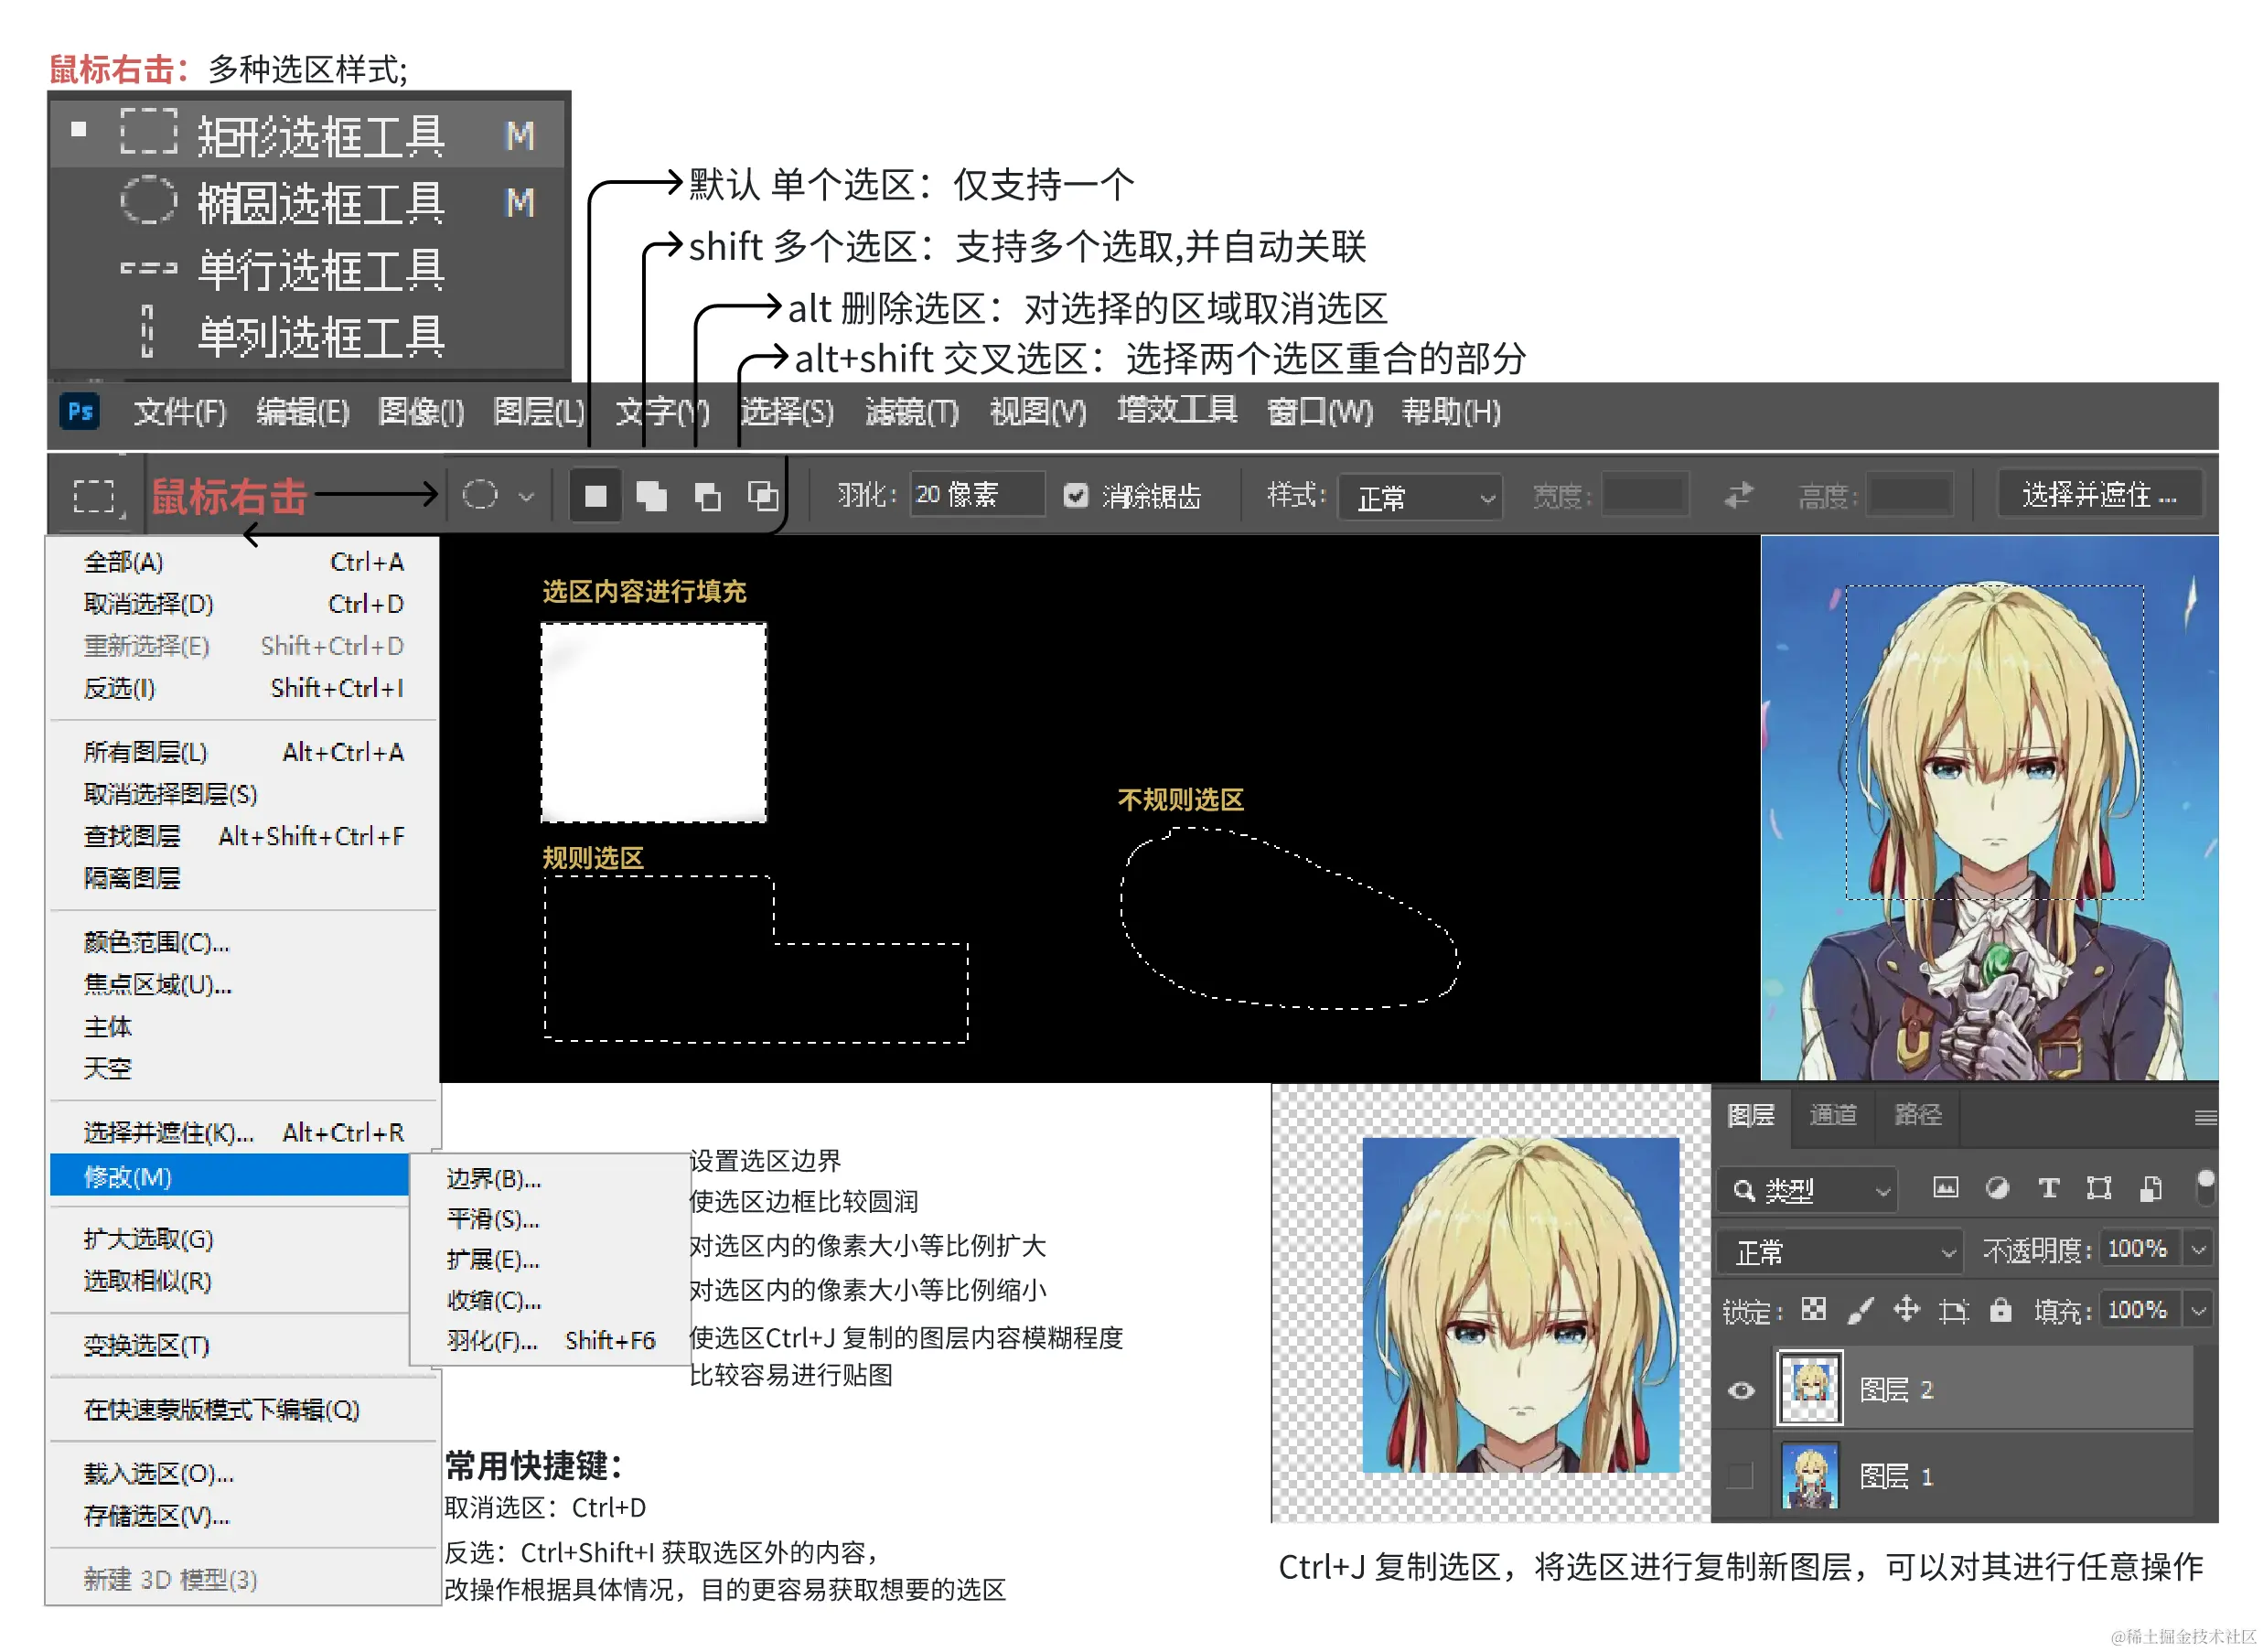Open the 样式 style dropdown
This screenshot has width=2263, height=1652.
pos(1420,497)
